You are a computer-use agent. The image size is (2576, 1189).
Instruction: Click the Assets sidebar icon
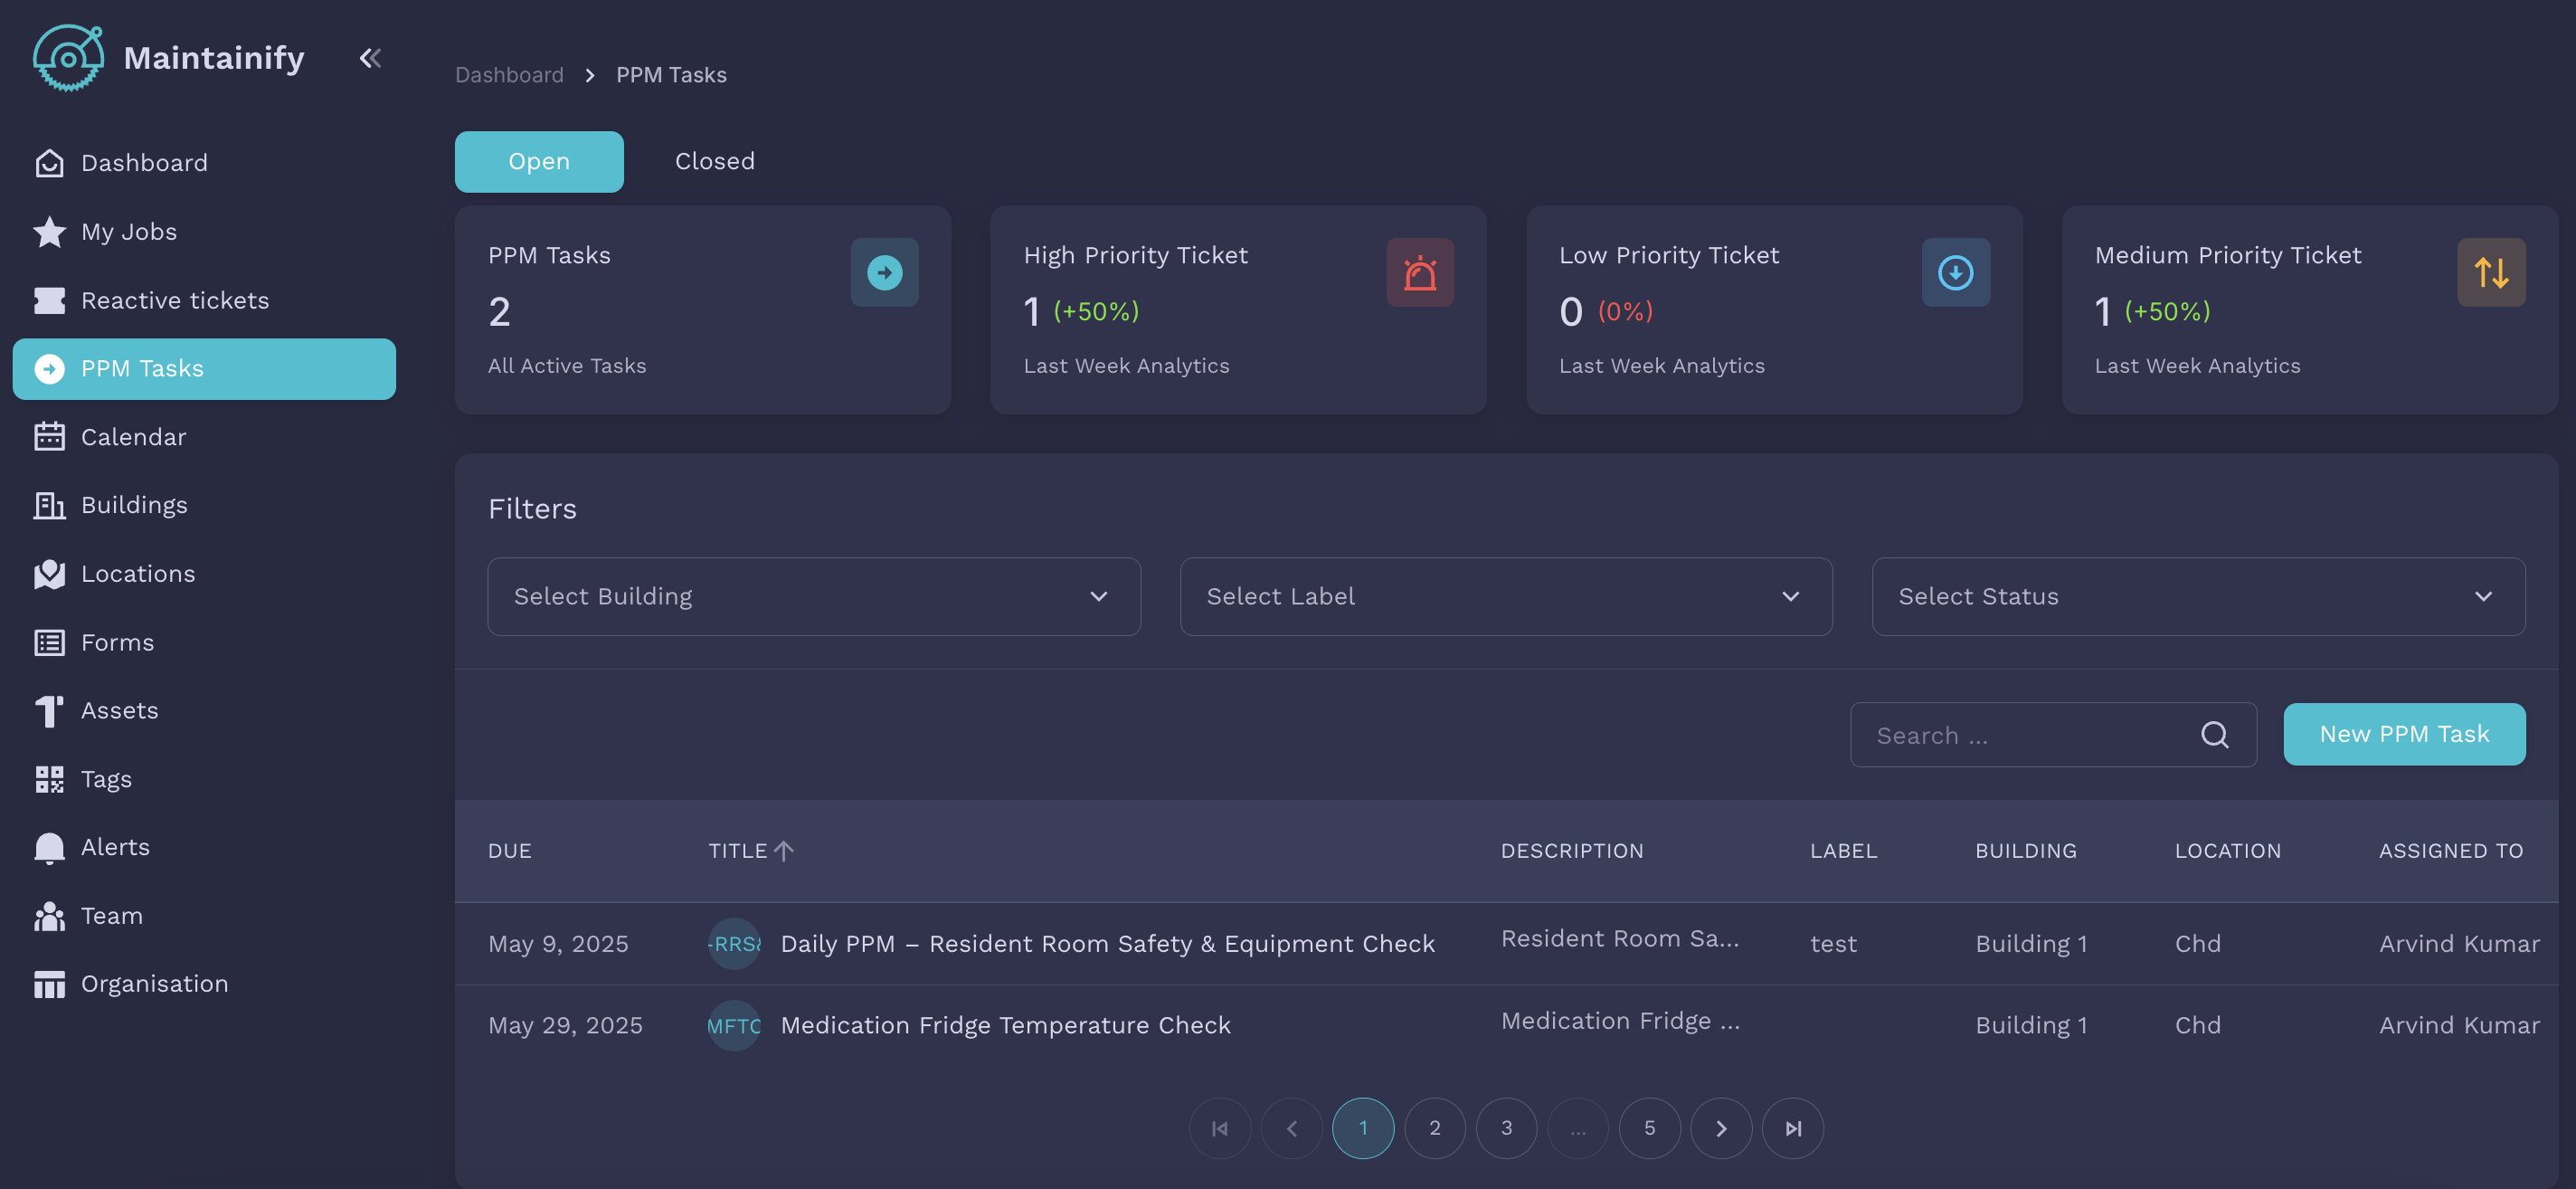click(x=49, y=710)
